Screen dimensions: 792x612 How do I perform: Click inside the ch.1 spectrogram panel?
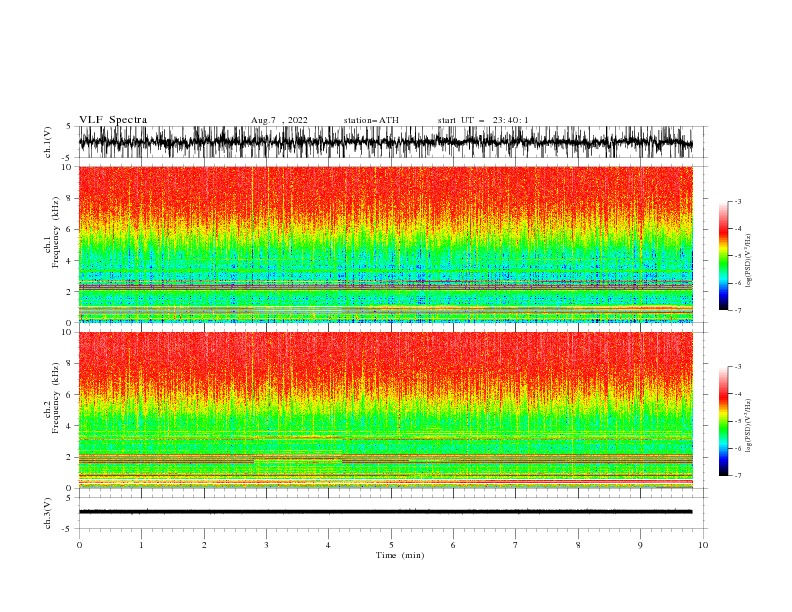pyautogui.click(x=386, y=244)
